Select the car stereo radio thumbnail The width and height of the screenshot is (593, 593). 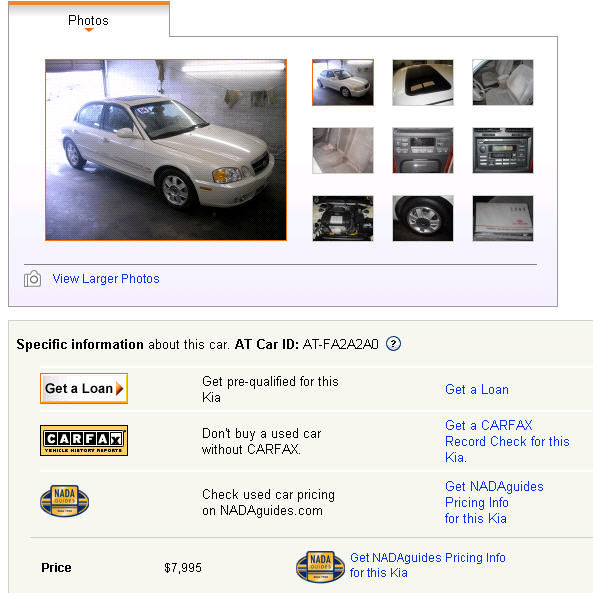tap(503, 151)
